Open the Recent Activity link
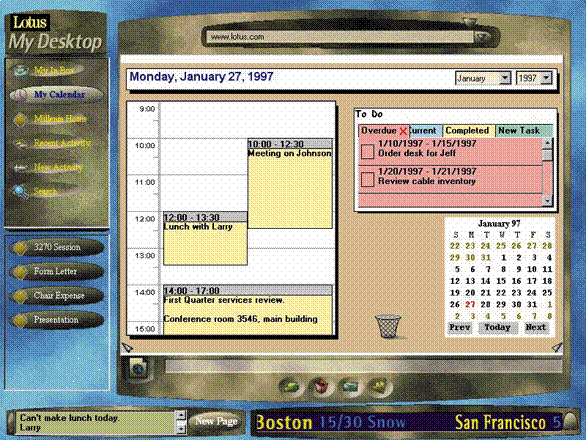Screen dimensions: 586x440 tap(62, 143)
